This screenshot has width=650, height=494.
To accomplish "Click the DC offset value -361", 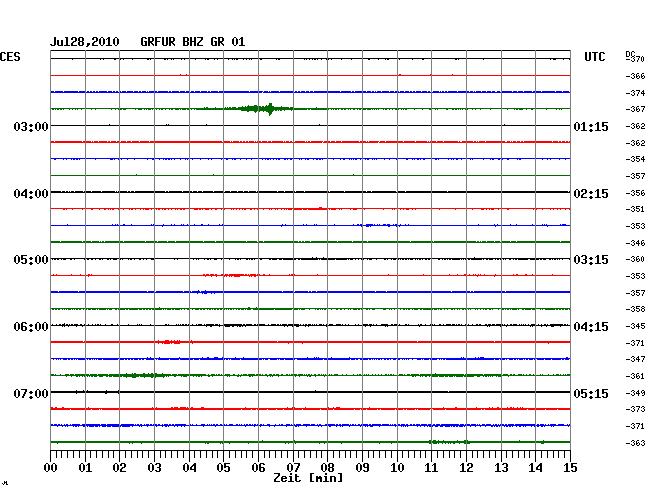I will tap(635, 376).
